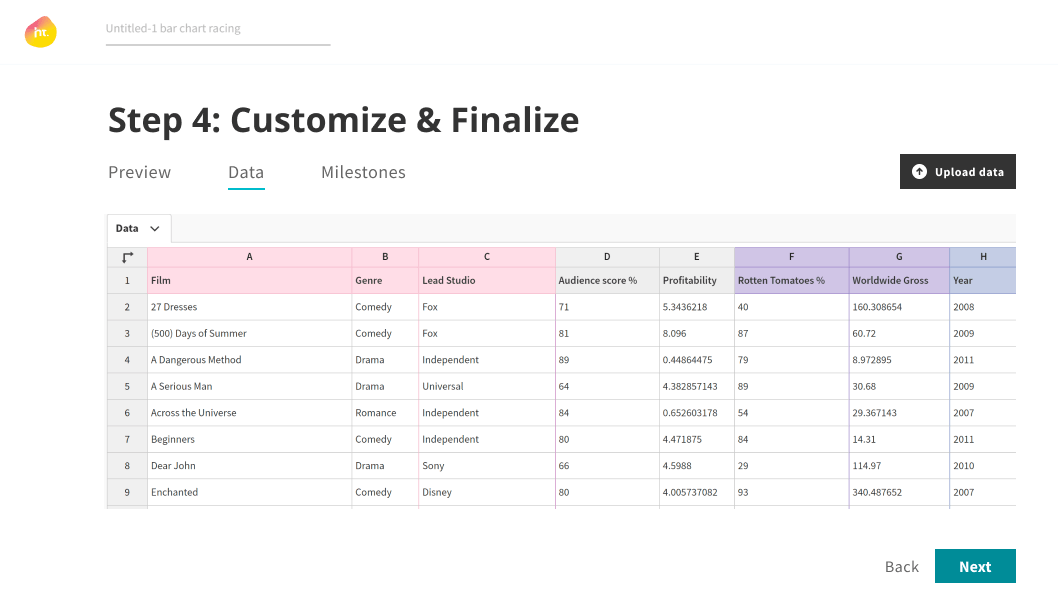Click the profitability value 4.5988
This screenshot has width=1058, height=611.
pos(697,466)
